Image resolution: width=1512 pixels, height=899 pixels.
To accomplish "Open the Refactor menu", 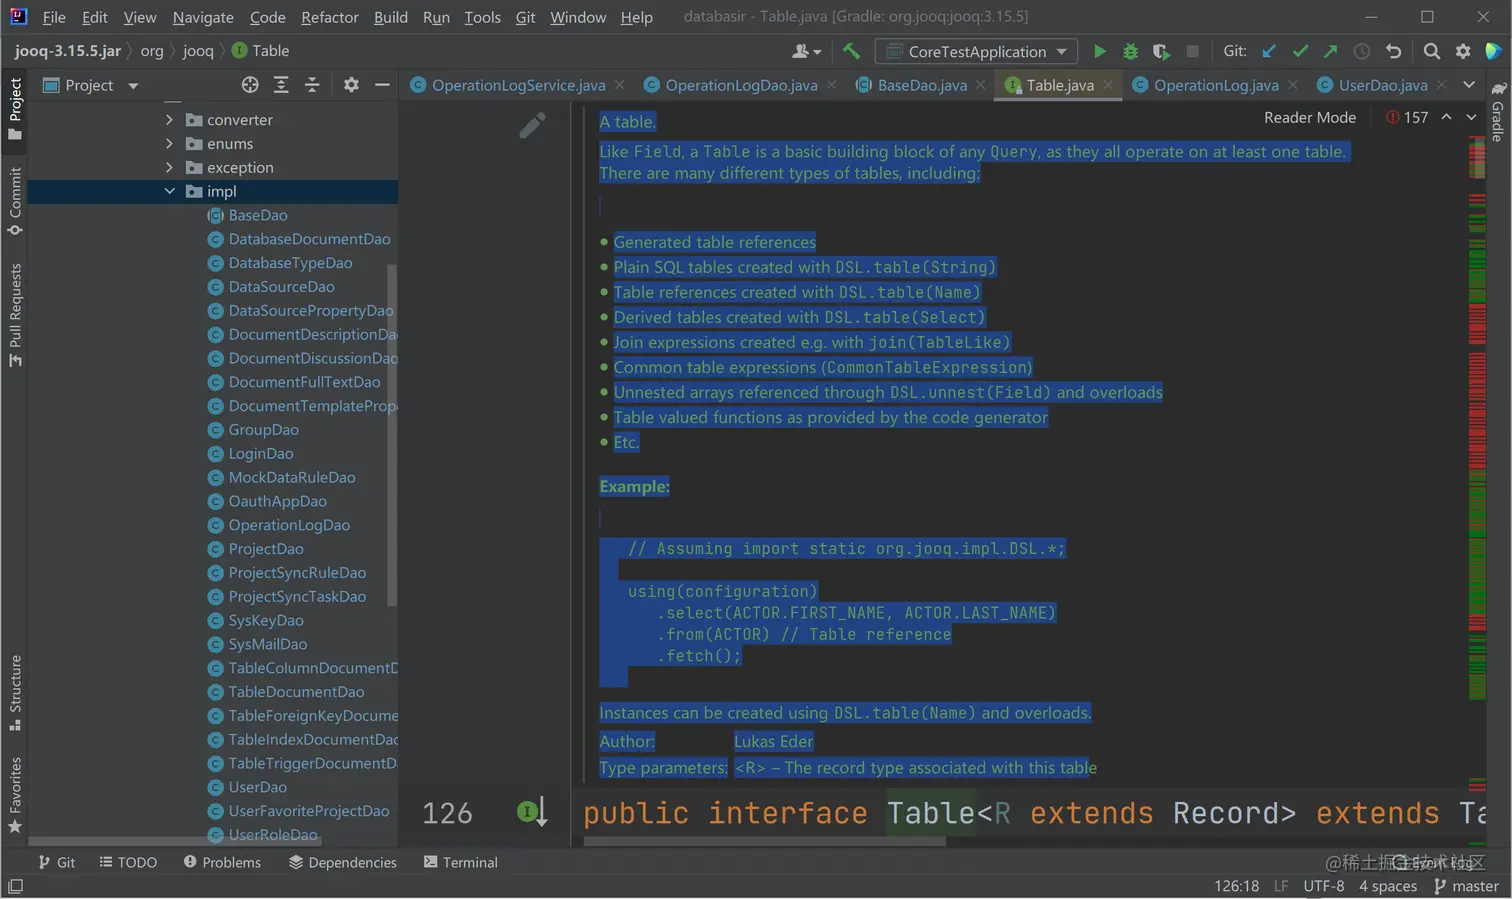I will click(329, 17).
